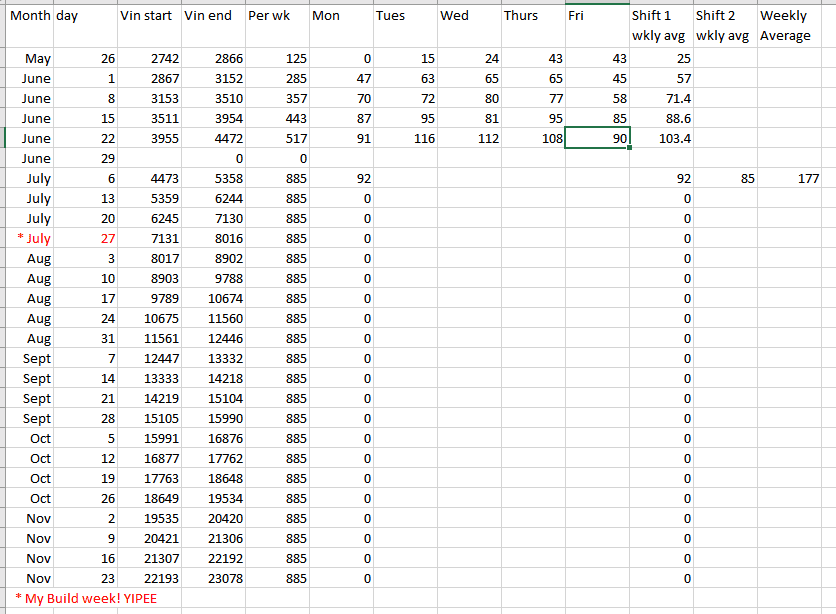
Task: Select the Shift 1 average cell 71.4
Action: pos(660,99)
